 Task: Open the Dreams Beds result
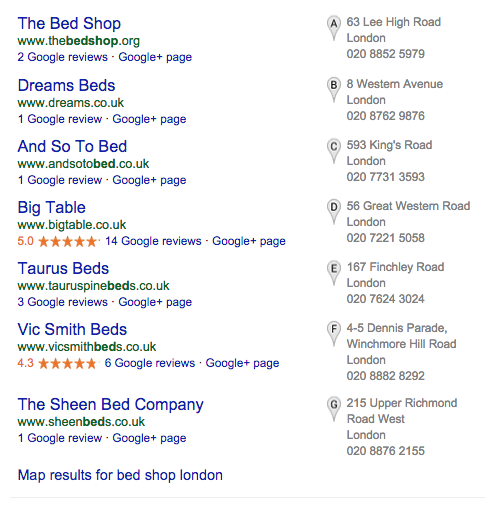click(66, 85)
